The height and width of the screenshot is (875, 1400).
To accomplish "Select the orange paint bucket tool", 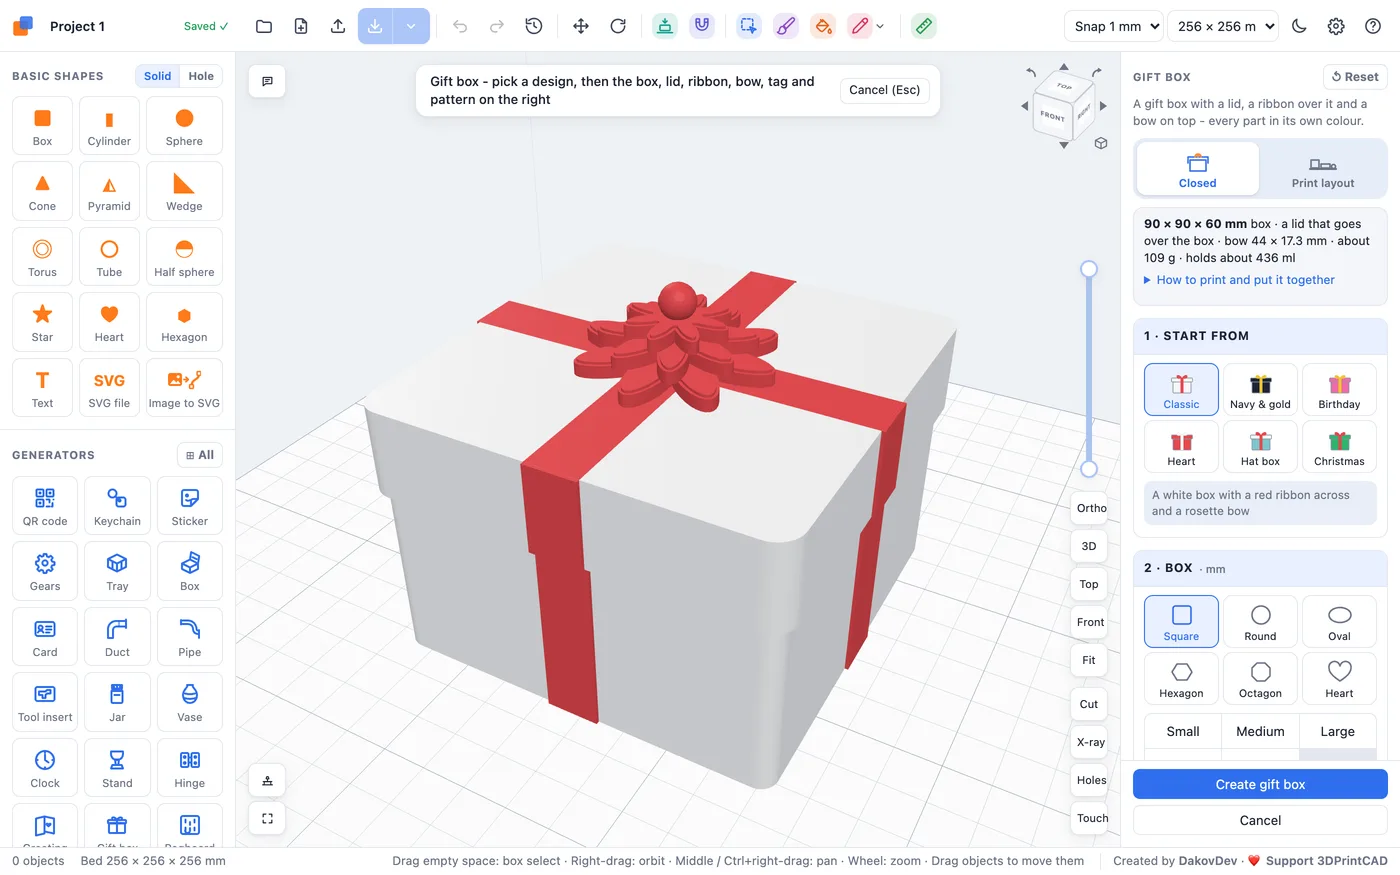I will [823, 26].
